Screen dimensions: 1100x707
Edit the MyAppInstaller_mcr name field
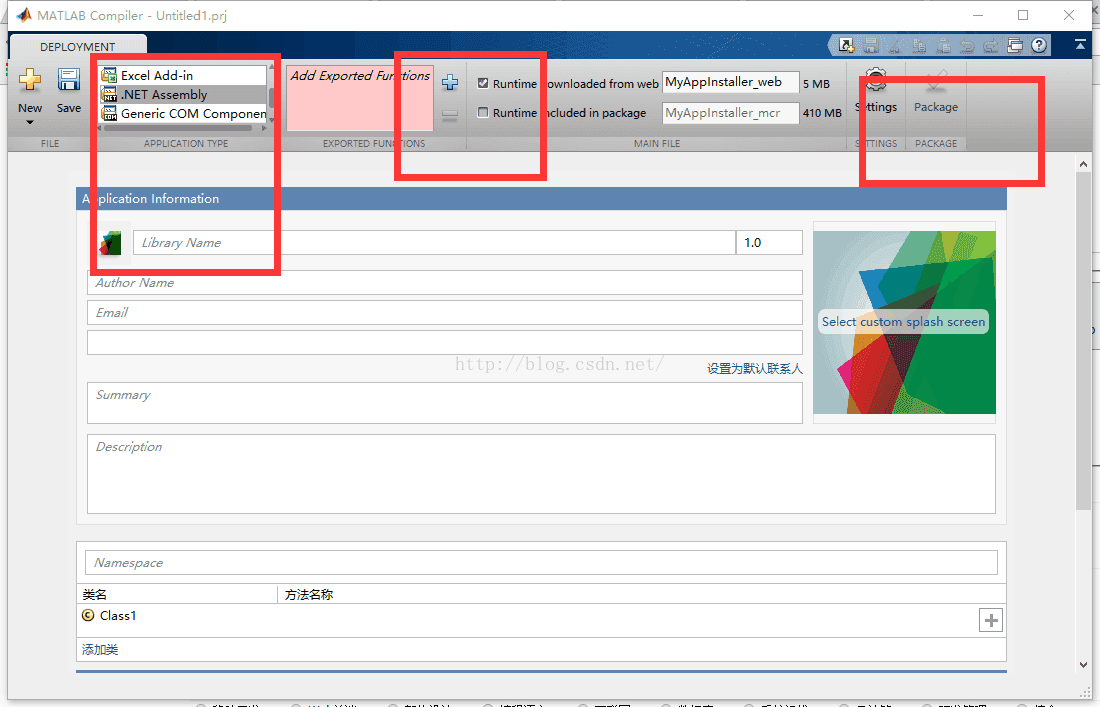tap(730, 112)
